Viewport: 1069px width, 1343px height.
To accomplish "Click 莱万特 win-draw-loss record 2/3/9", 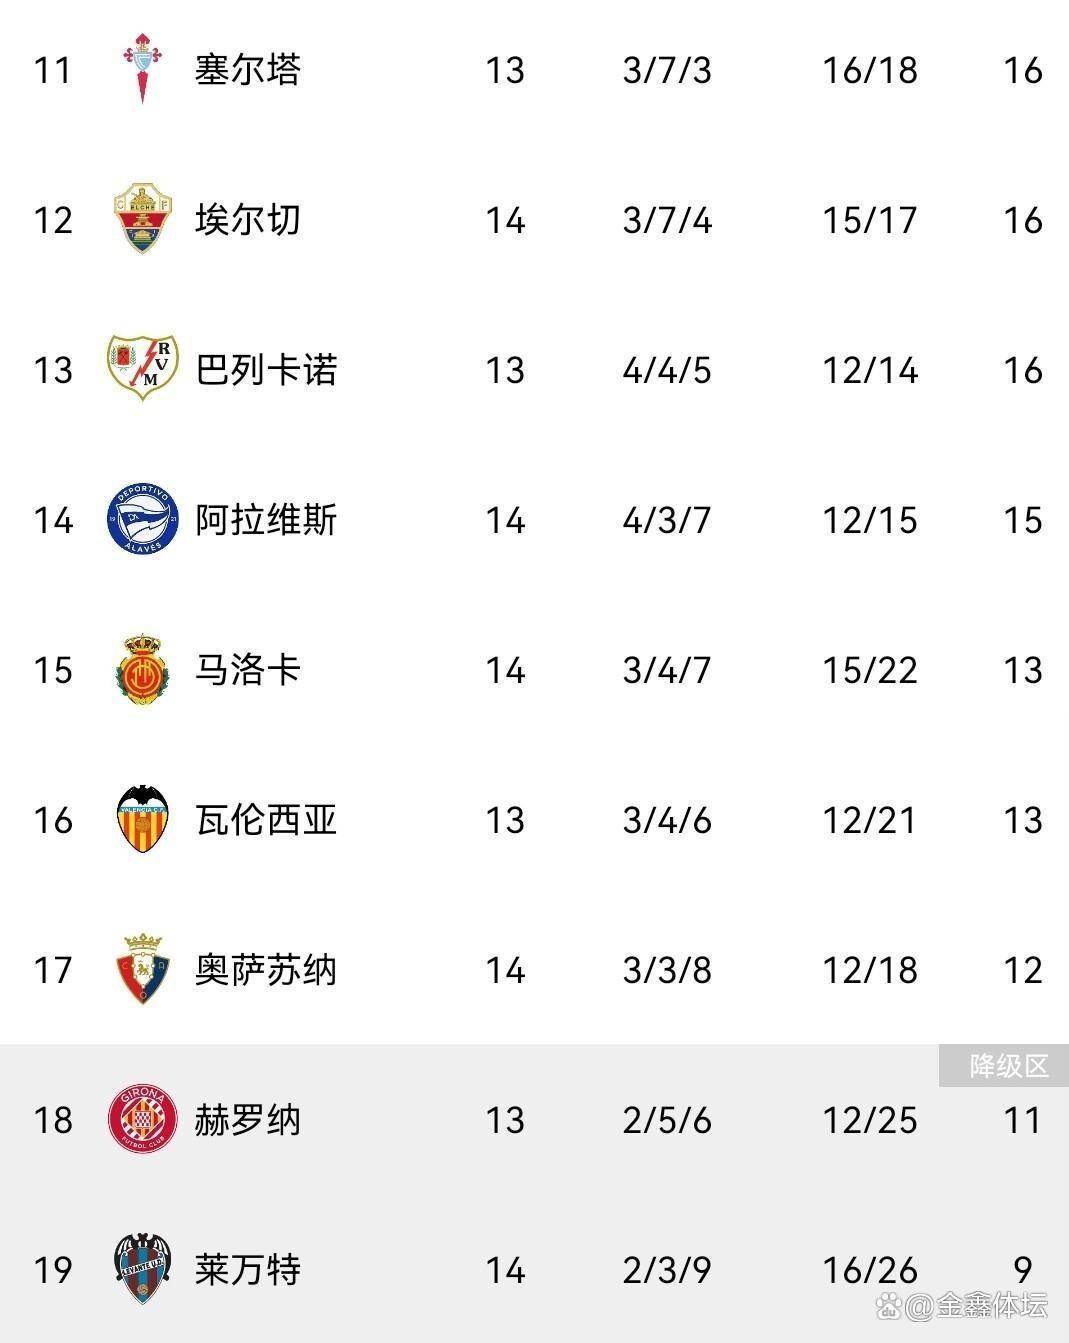I will tap(666, 1270).
